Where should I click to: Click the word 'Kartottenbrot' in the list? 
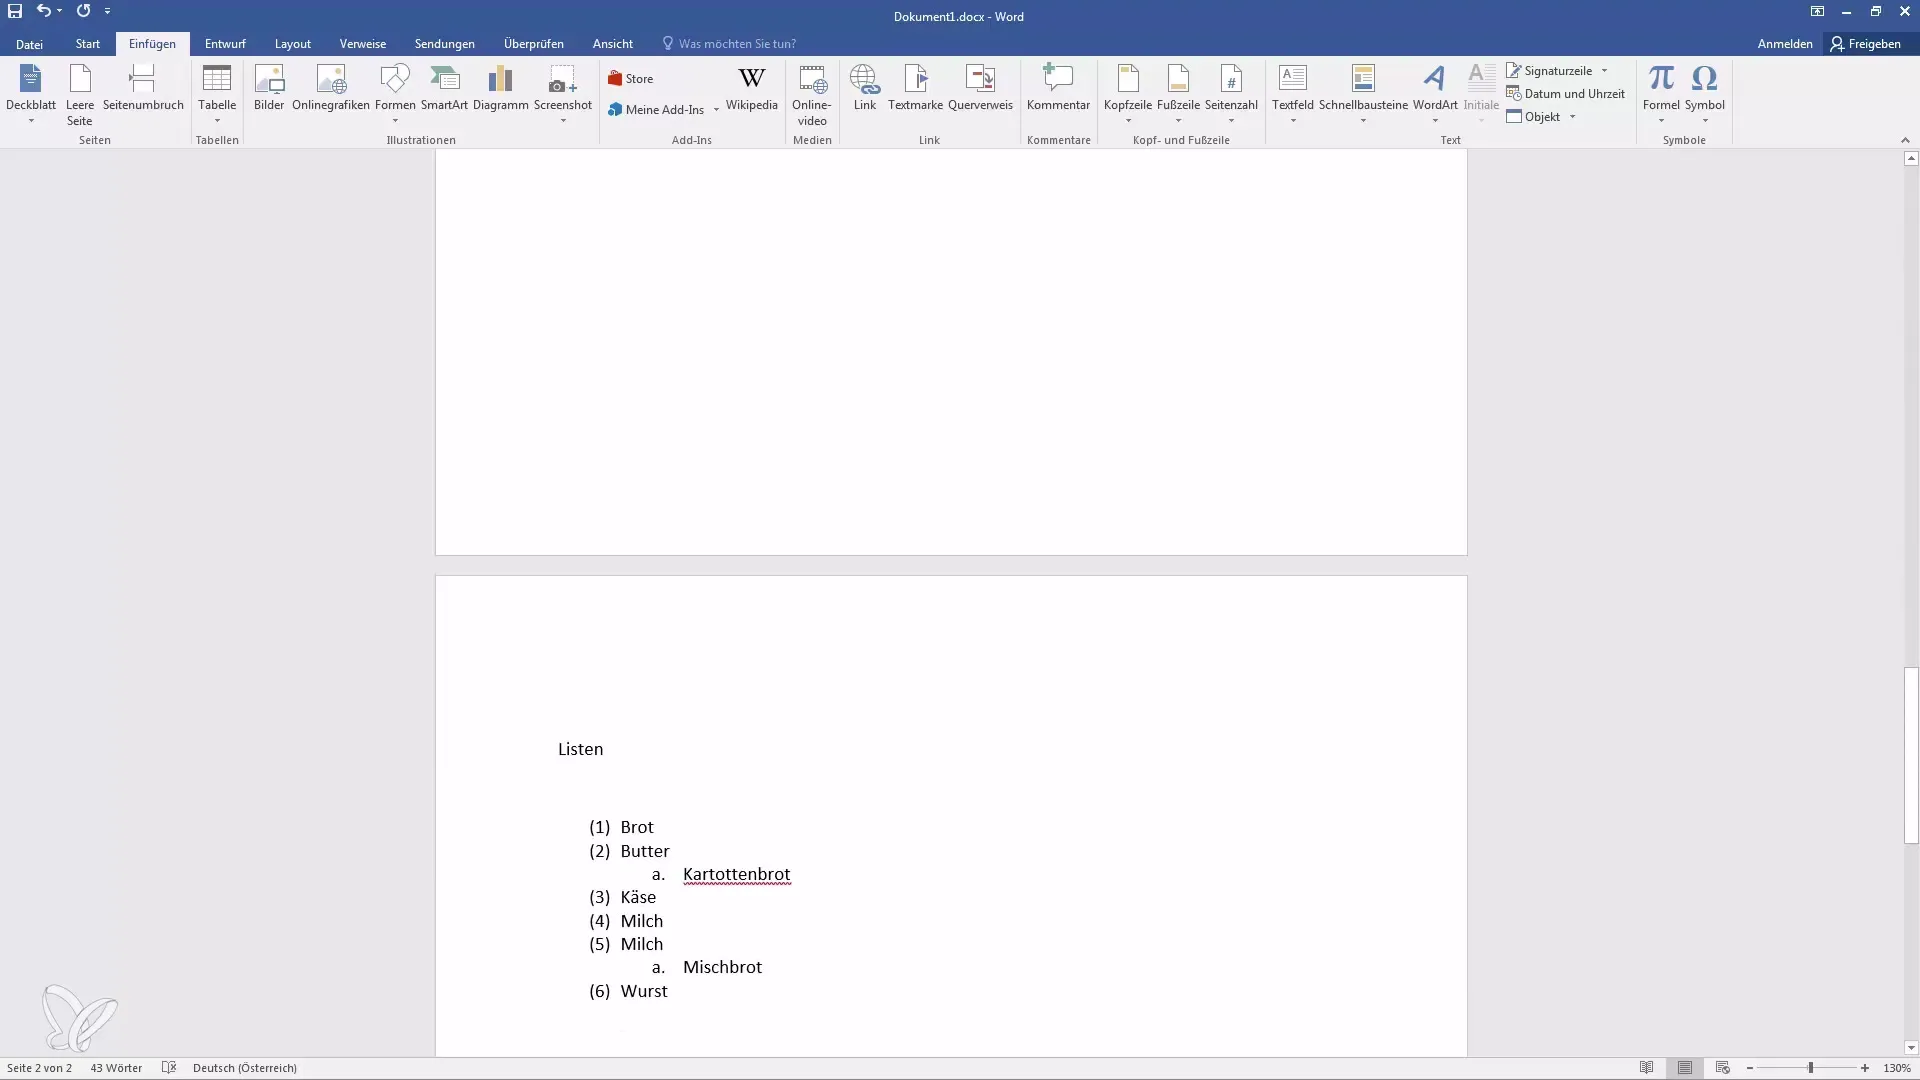[x=736, y=874]
